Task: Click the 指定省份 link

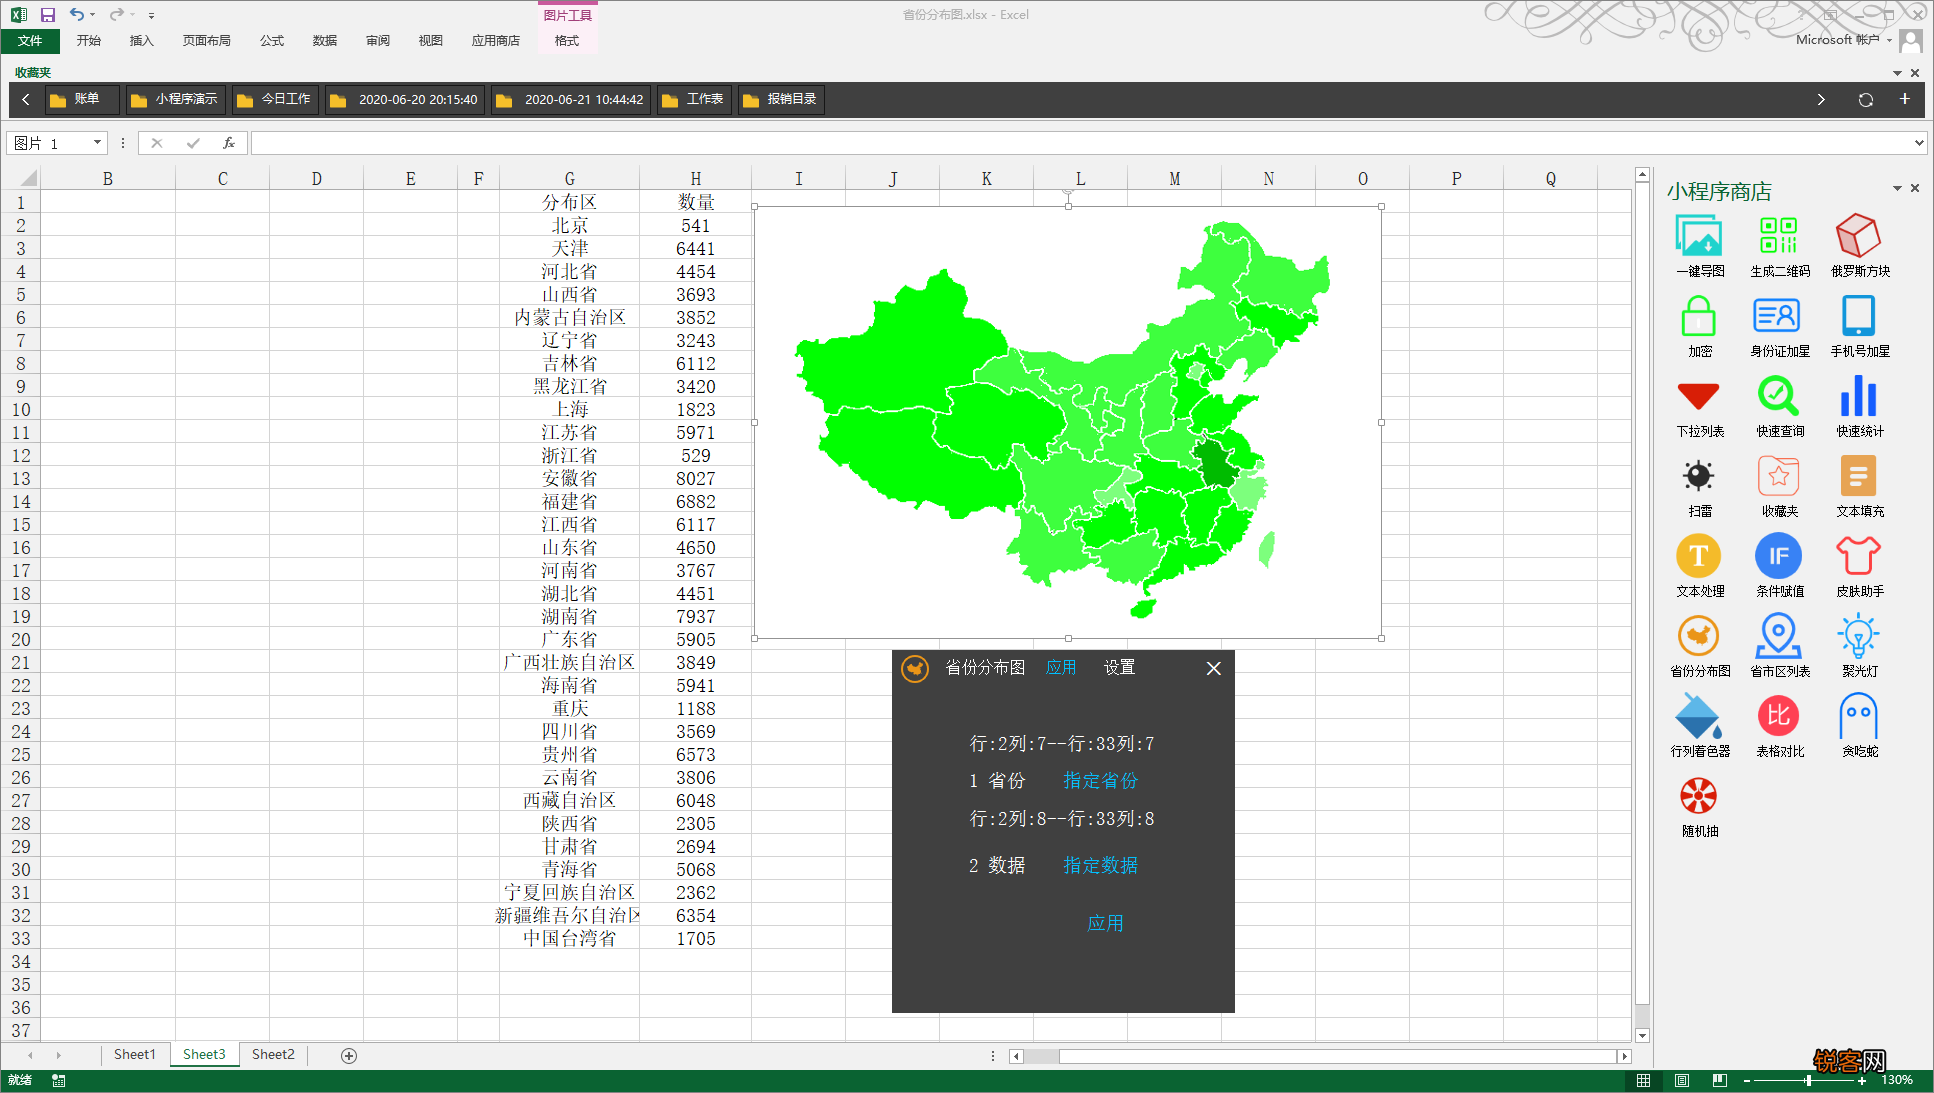Action: tap(1100, 781)
